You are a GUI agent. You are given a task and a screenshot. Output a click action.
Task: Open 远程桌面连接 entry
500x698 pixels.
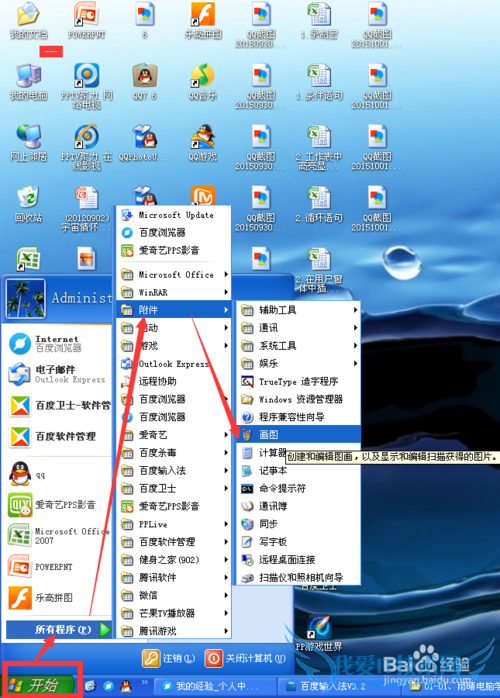tap(298, 560)
